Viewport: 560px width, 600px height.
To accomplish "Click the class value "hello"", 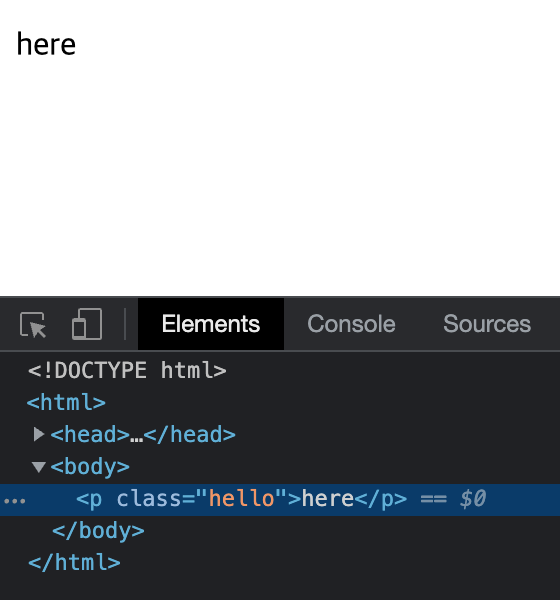I will 242,499.
